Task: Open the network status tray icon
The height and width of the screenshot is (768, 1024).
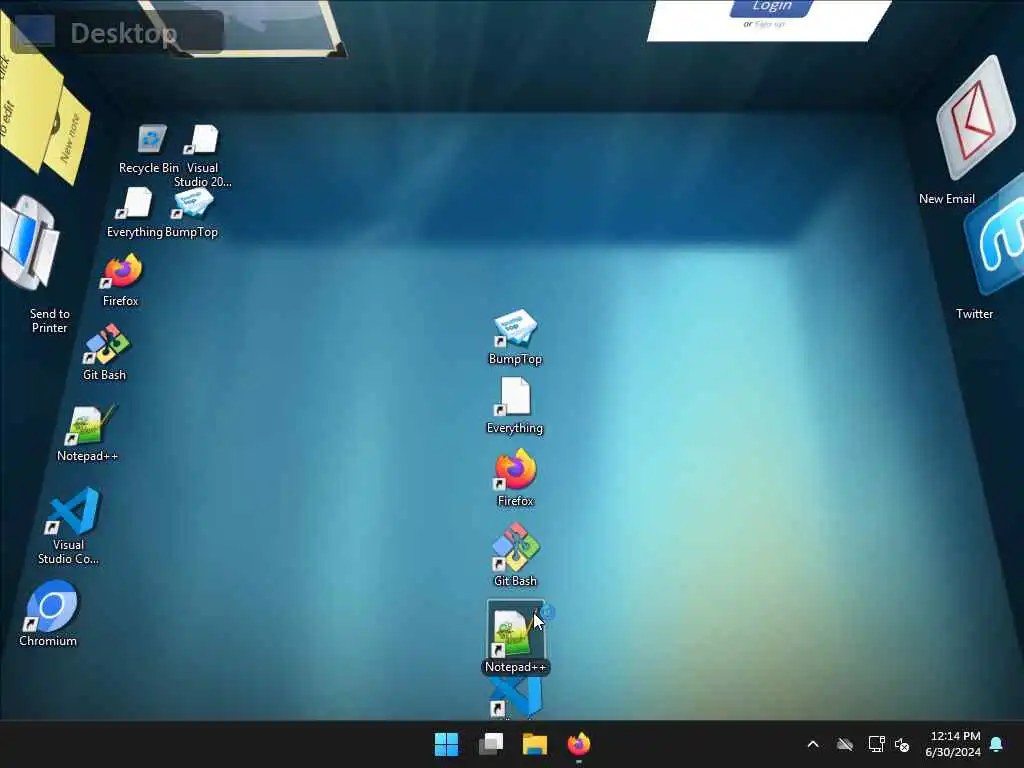Action: 876,744
